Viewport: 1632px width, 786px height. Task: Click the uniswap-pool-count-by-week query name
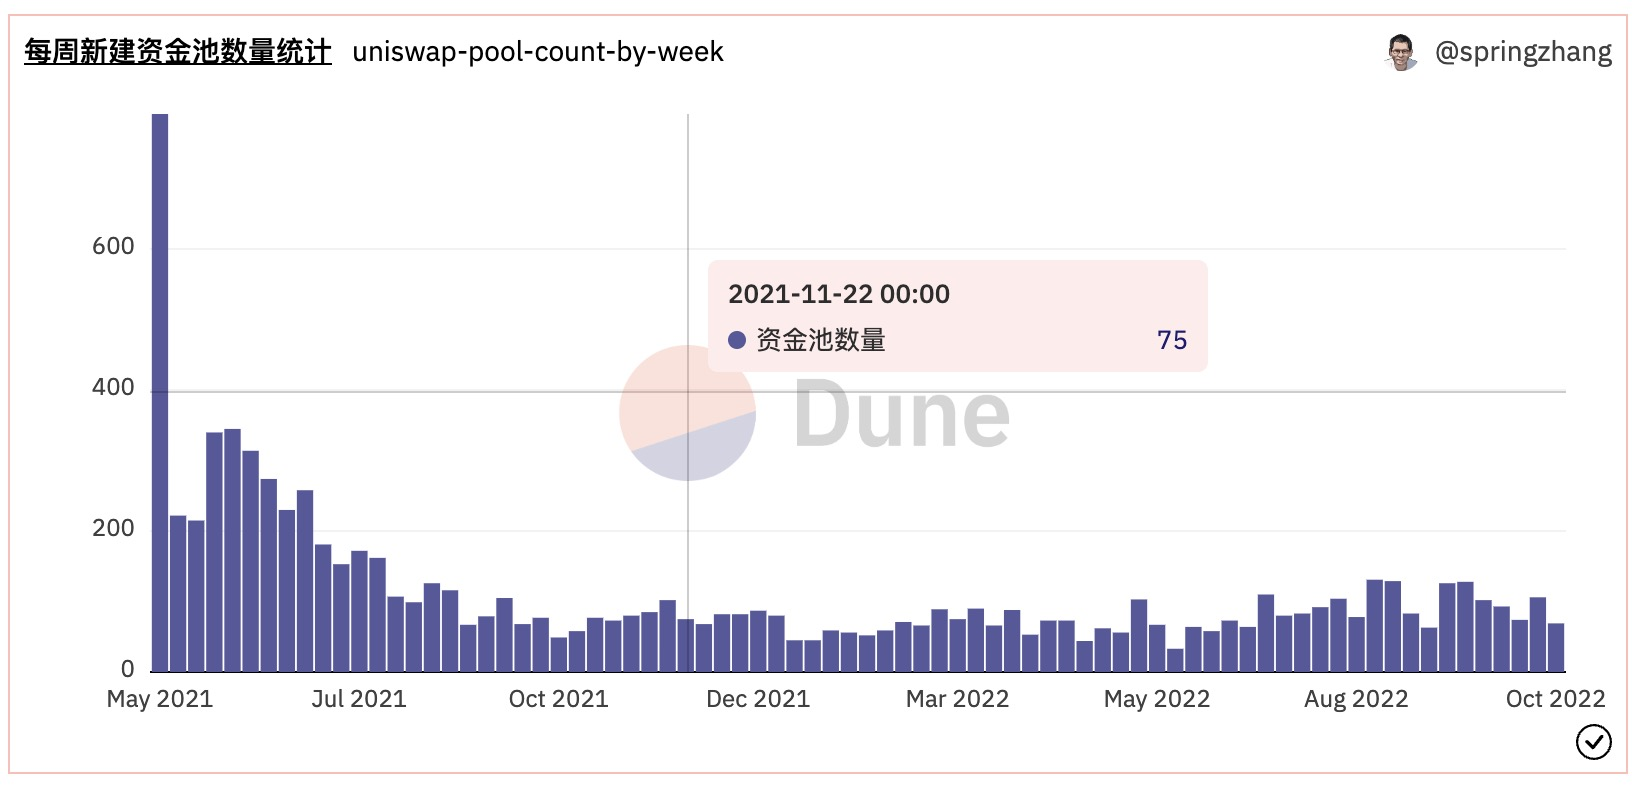(x=537, y=52)
